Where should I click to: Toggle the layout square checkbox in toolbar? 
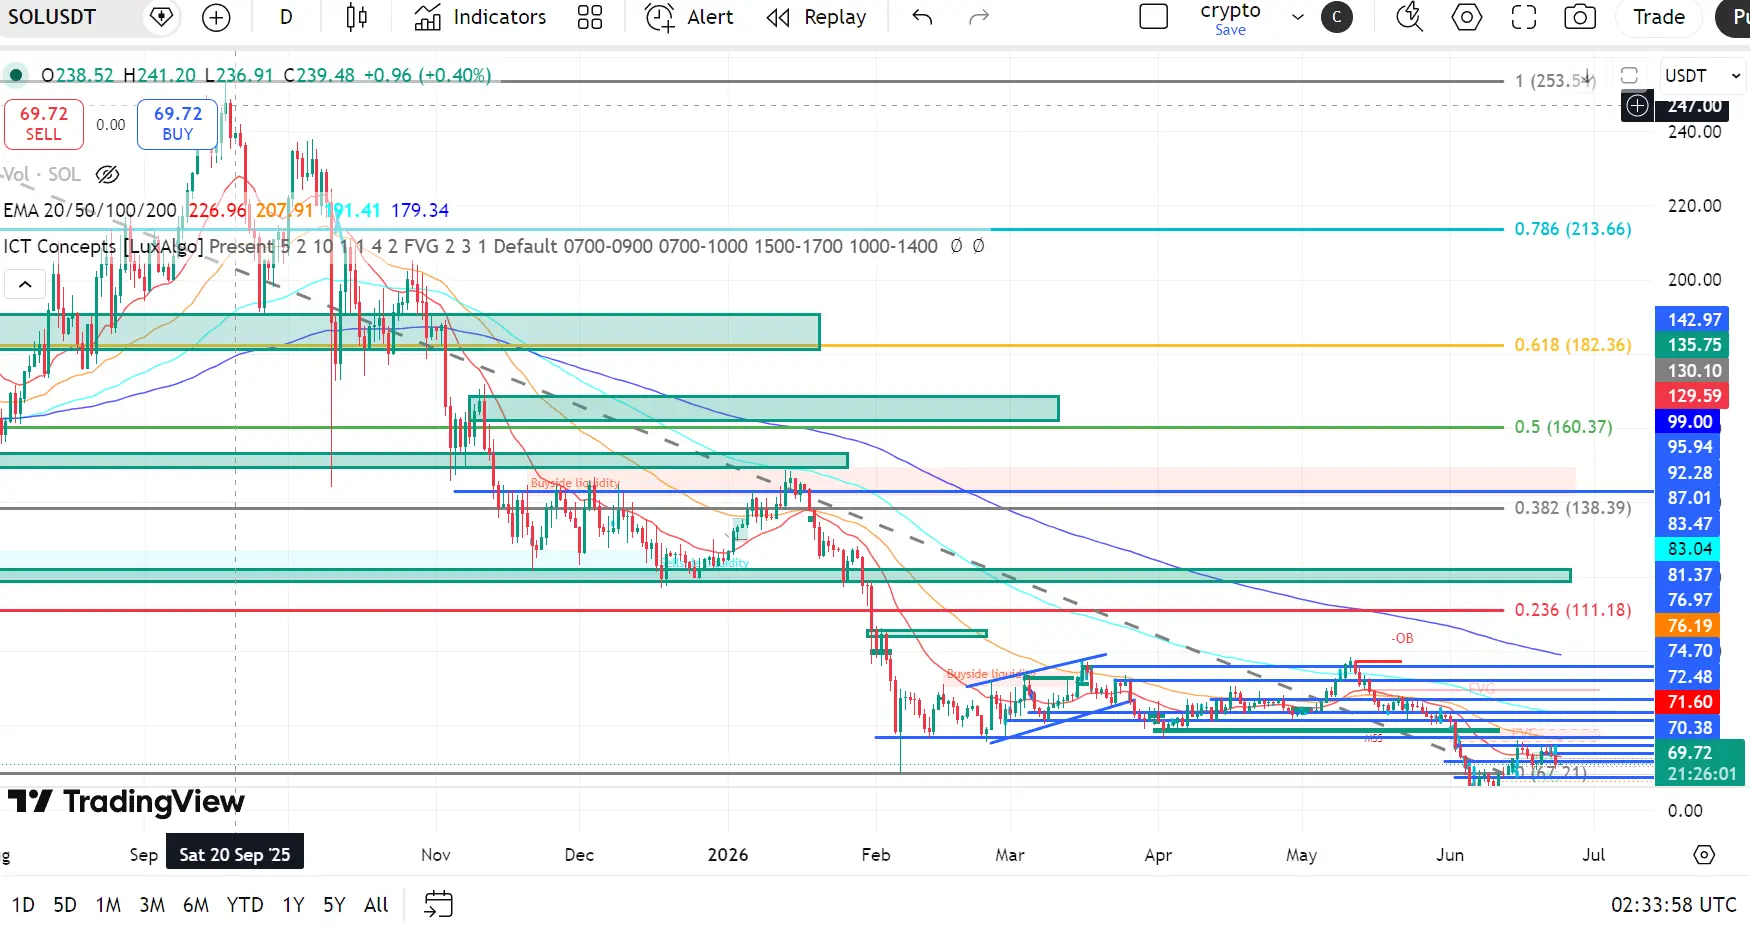click(x=1154, y=17)
